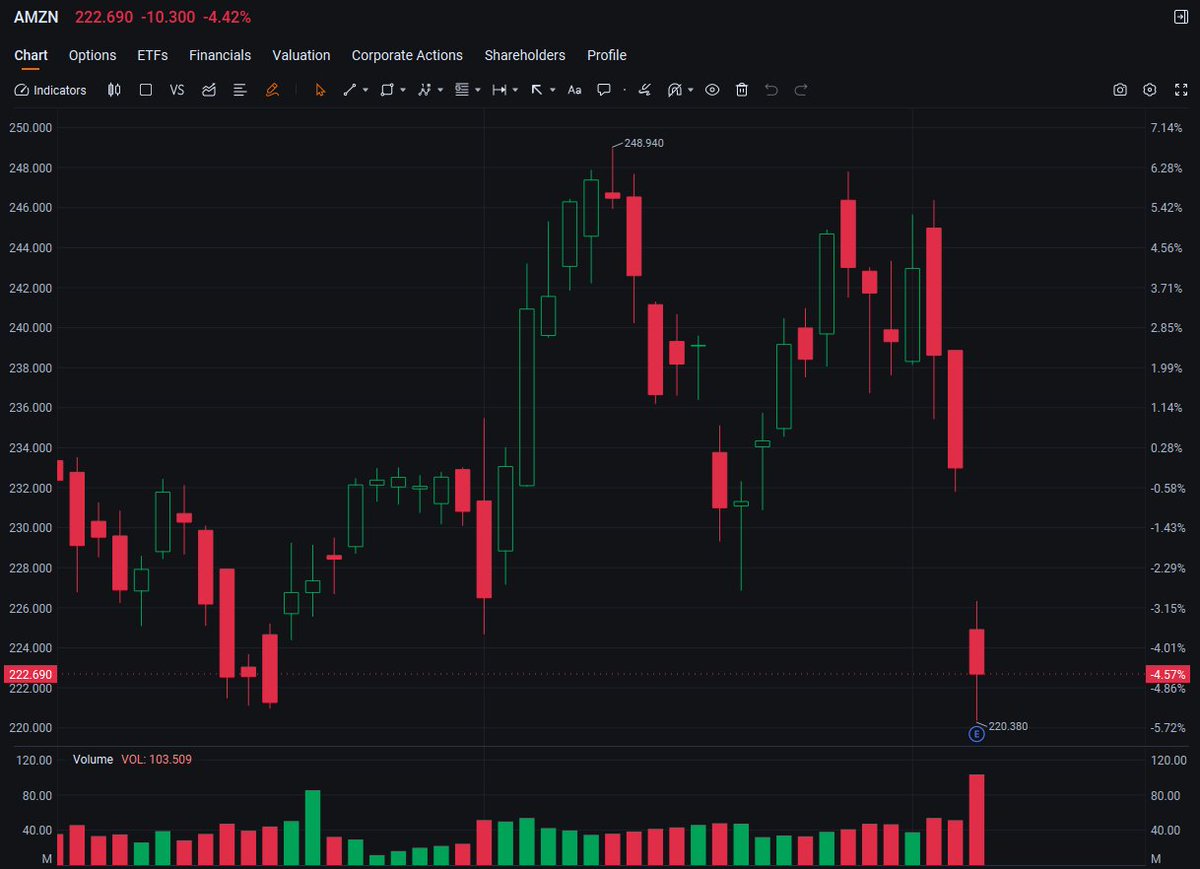1200x869 pixels.
Task: Select the orange cursor pointer tool
Action: pos(320,90)
